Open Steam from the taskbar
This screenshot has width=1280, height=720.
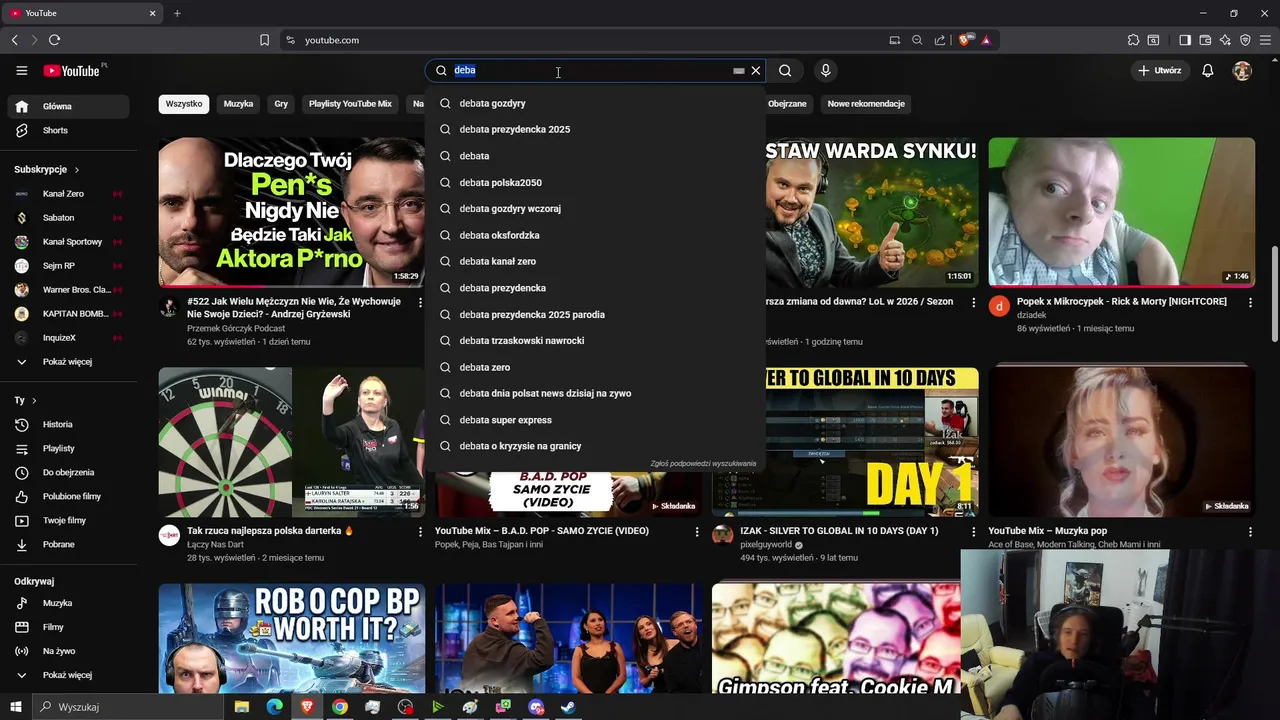click(567, 707)
